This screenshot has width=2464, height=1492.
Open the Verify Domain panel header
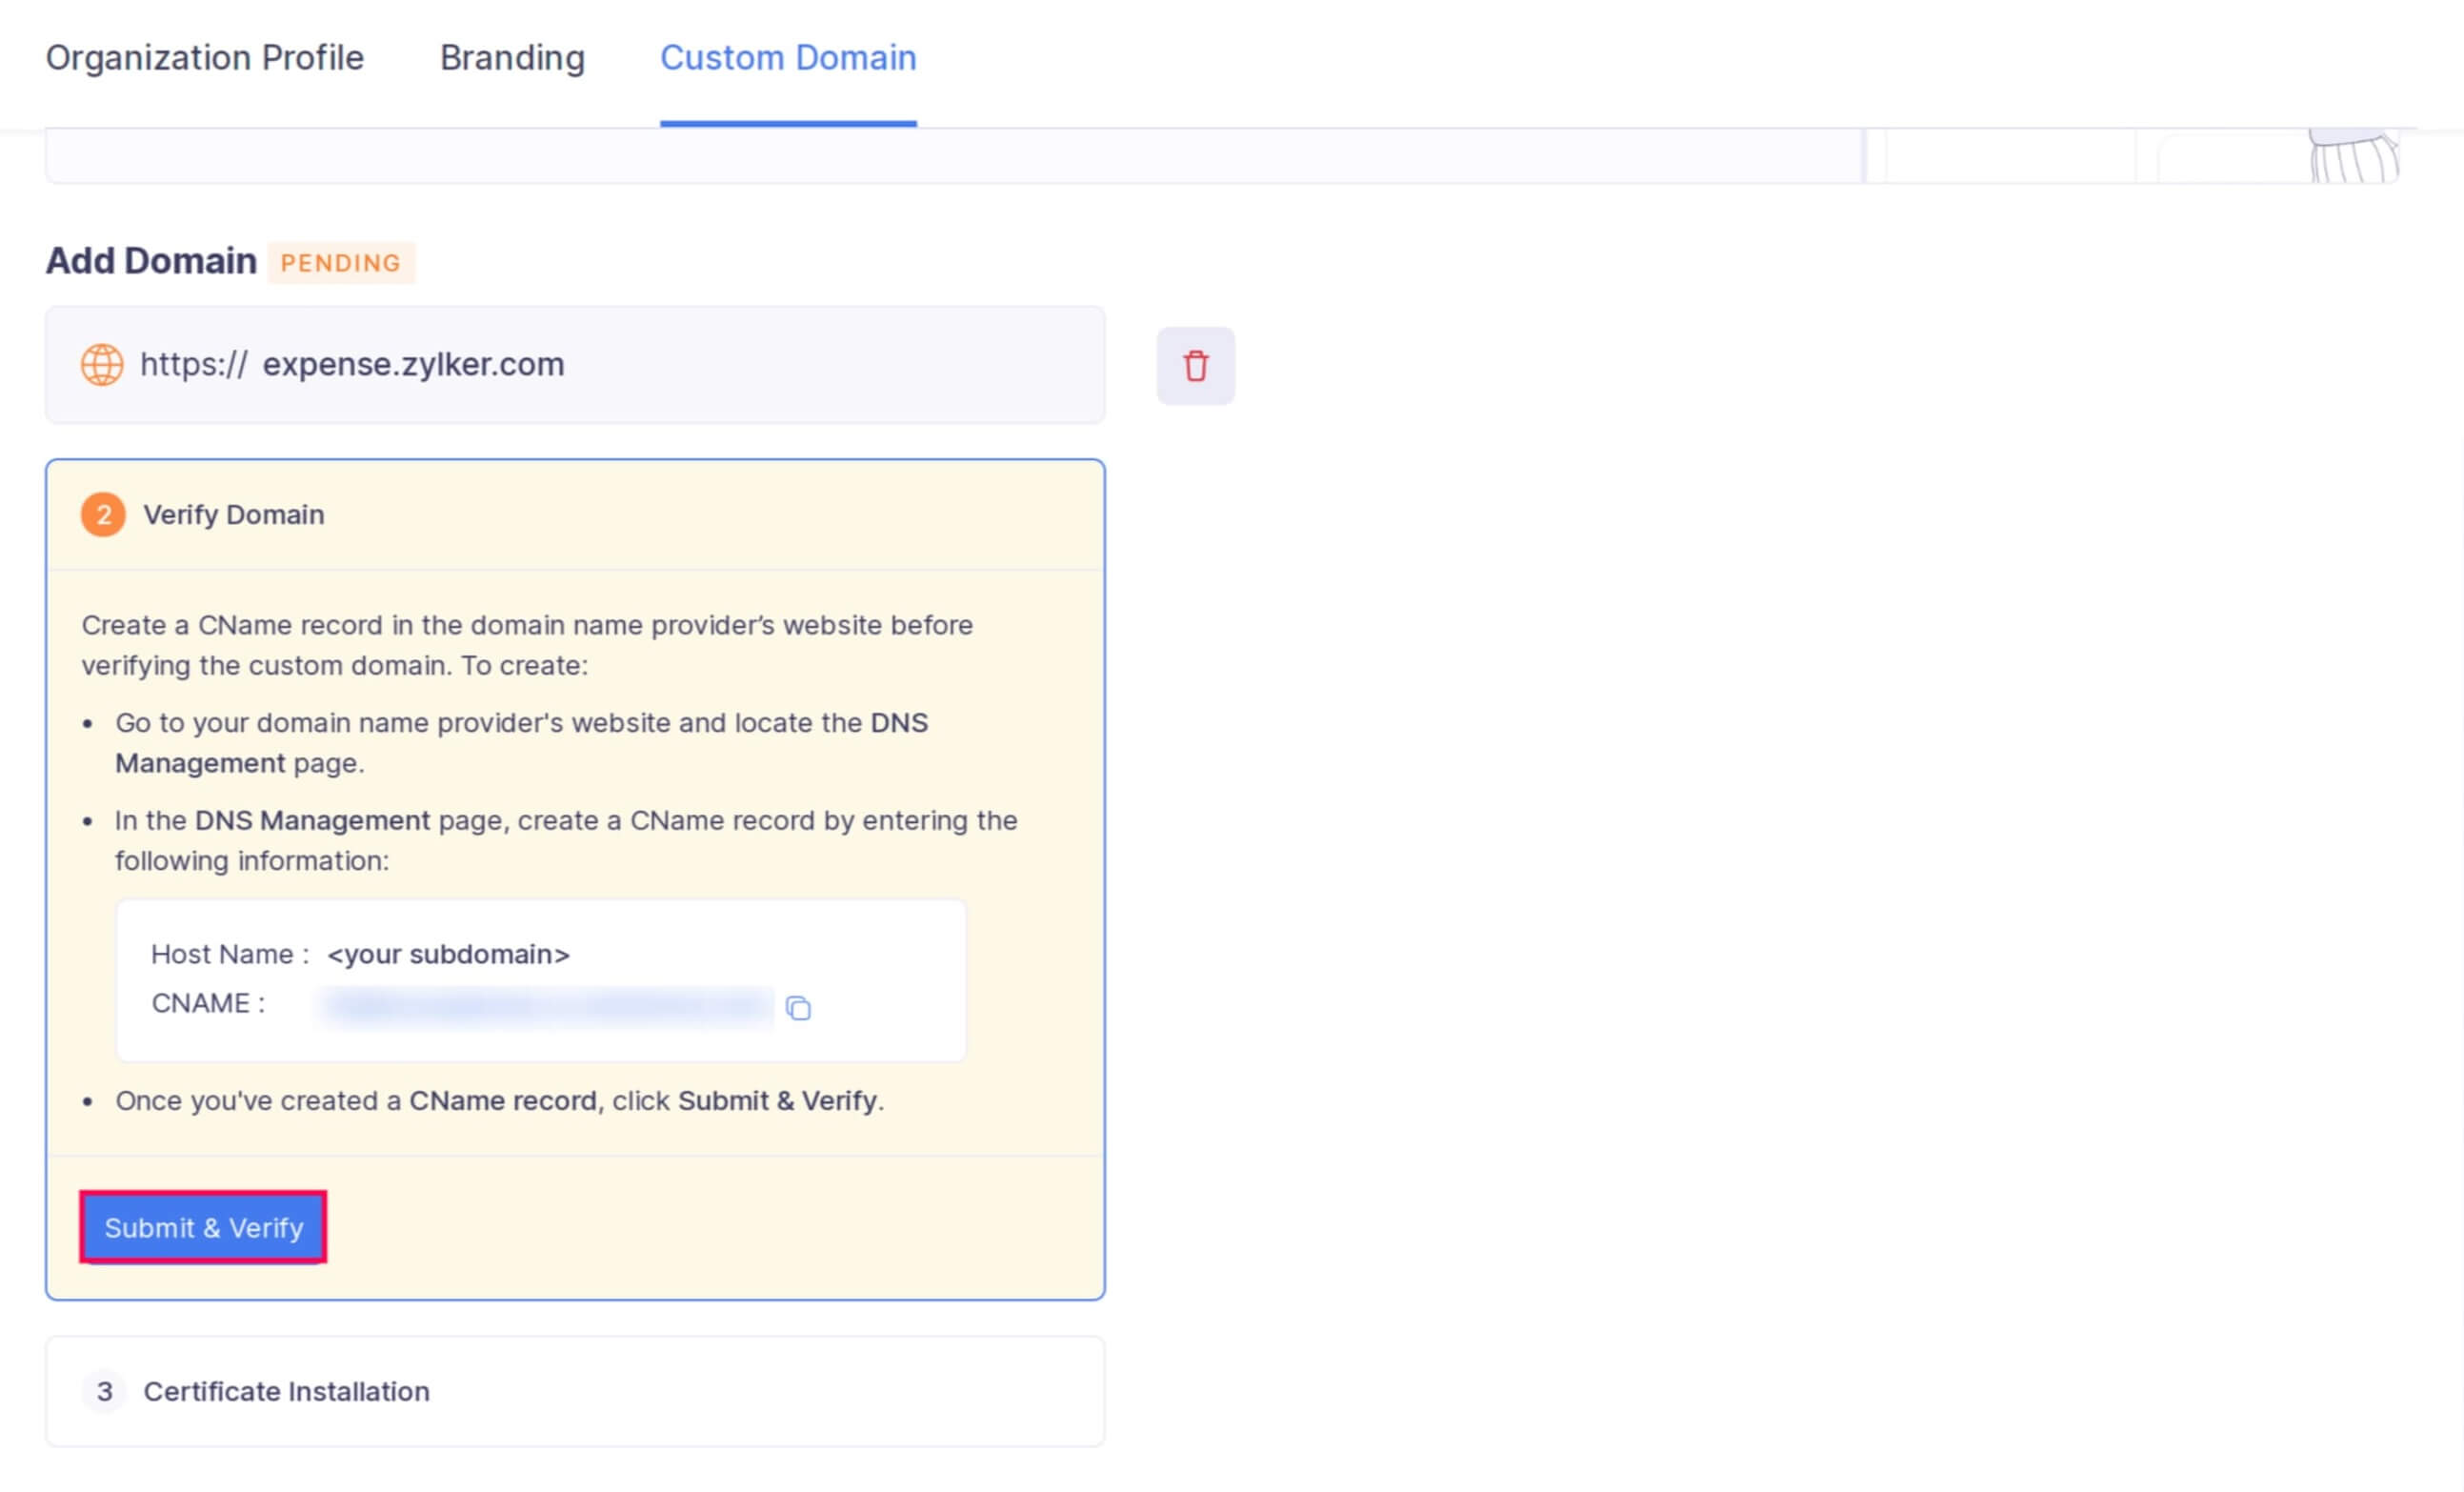(235, 514)
